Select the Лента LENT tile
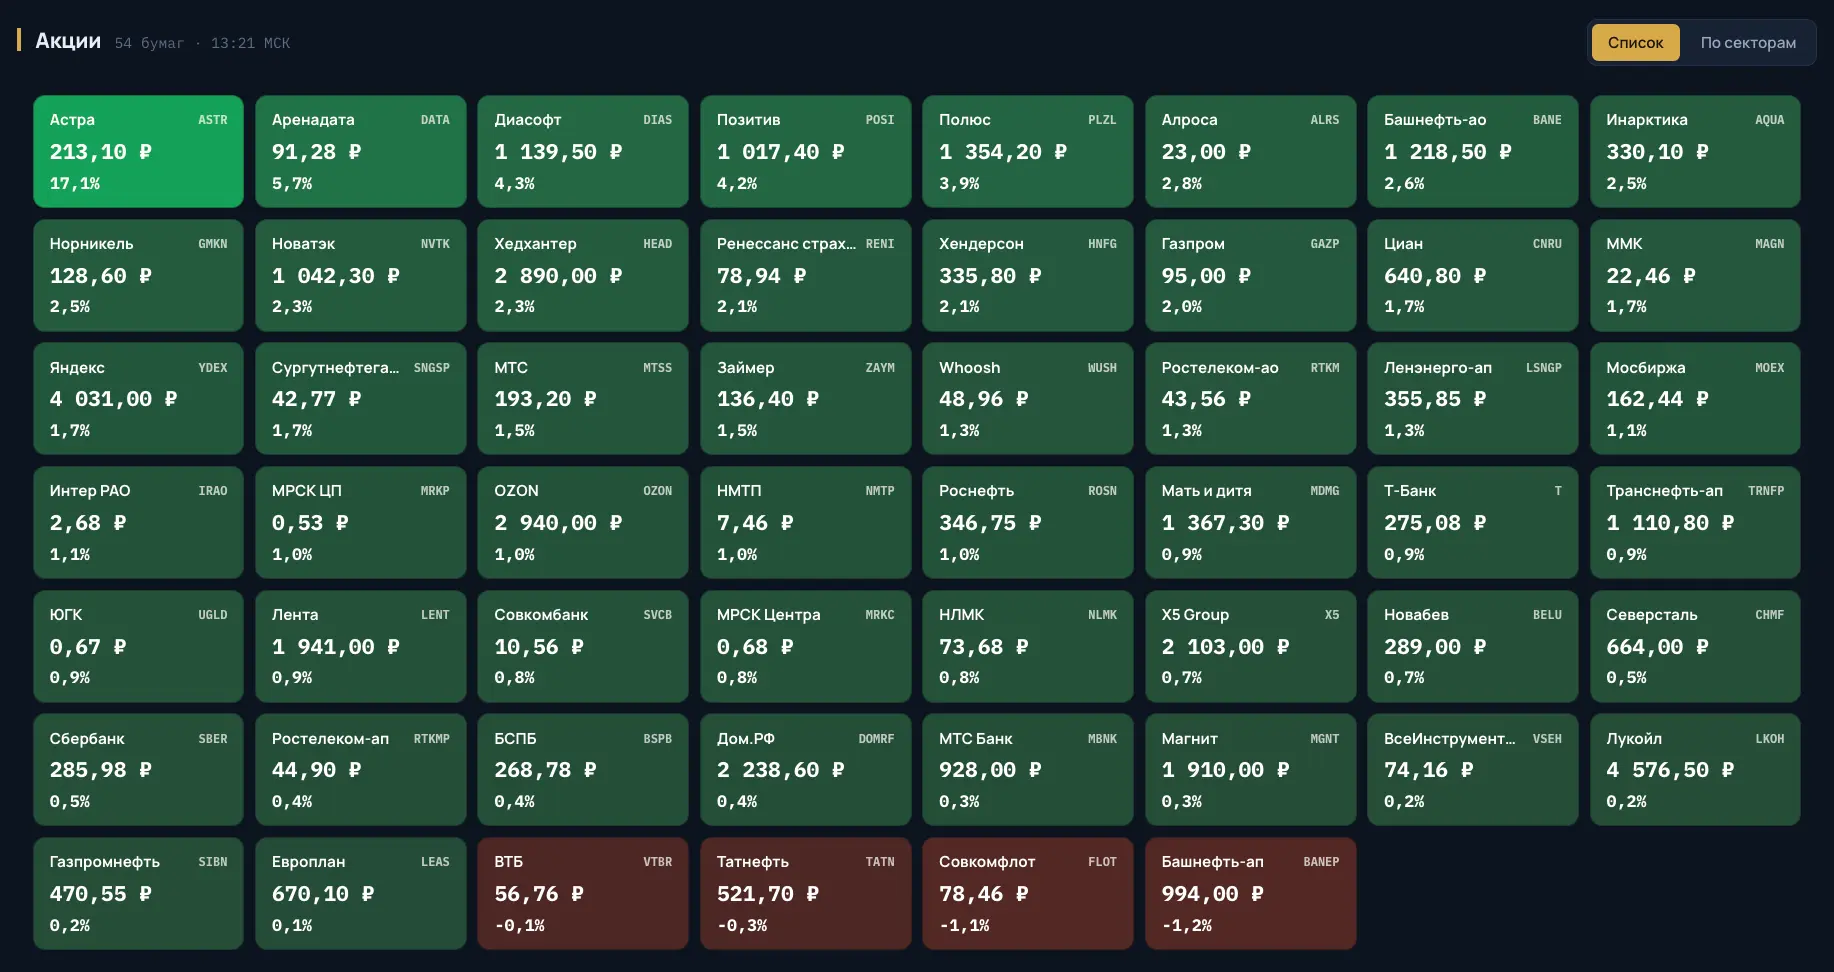Viewport: 1834px width, 972px height. 361,646
